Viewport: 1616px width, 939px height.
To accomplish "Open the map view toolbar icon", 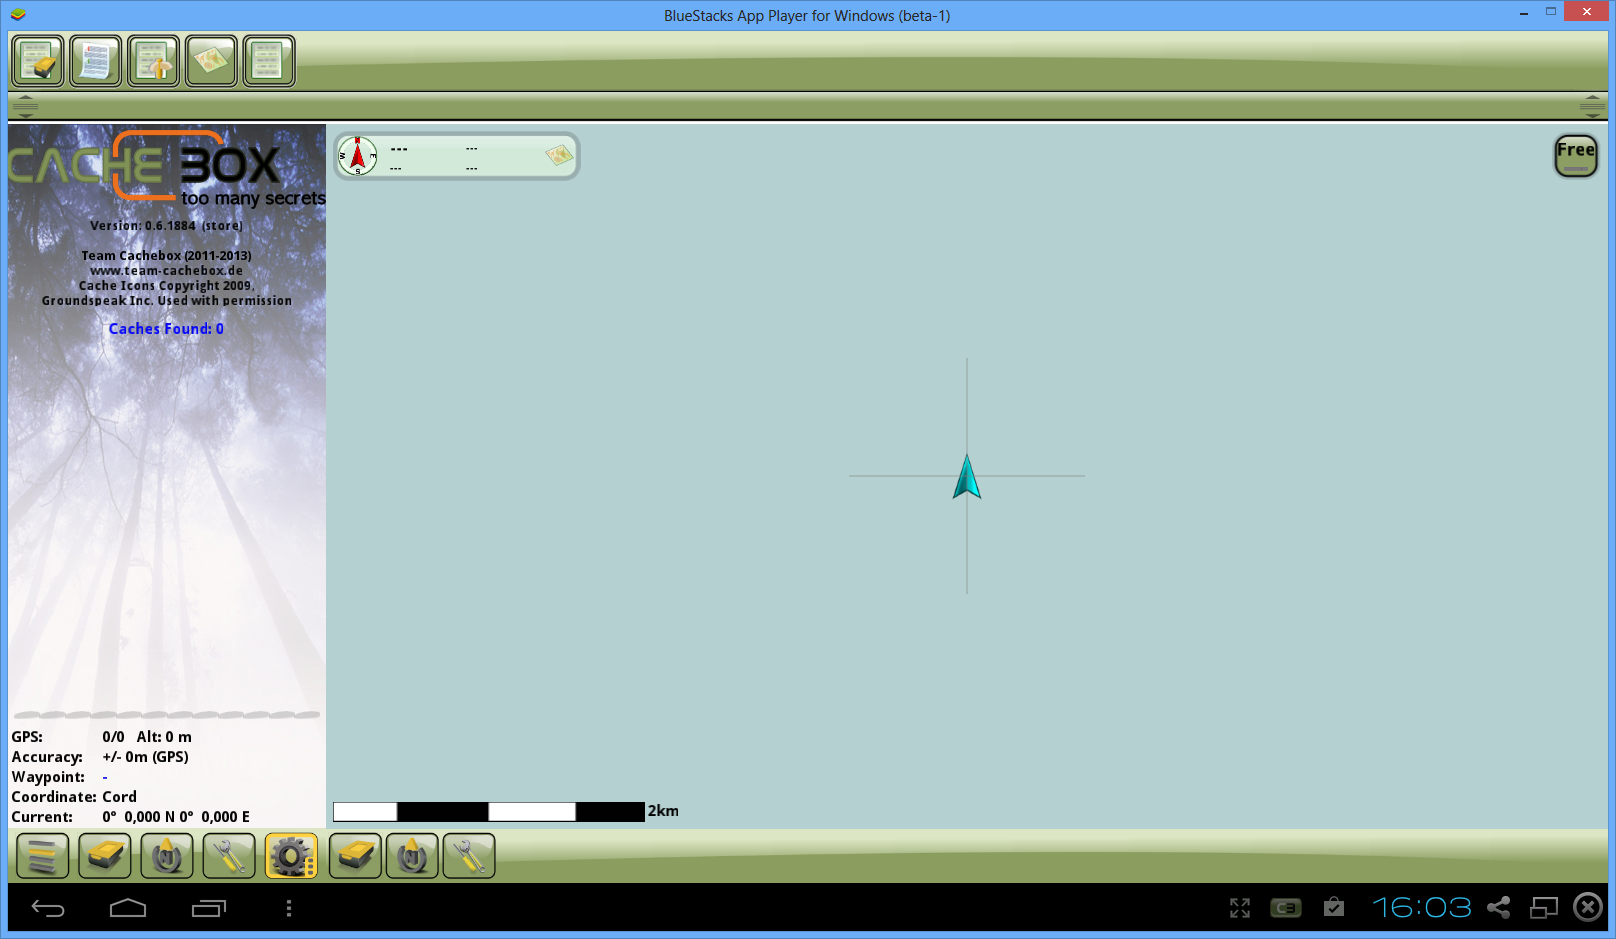I will (x=211, y=61).
